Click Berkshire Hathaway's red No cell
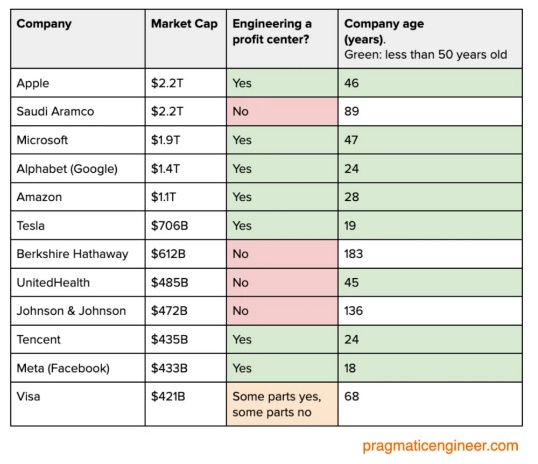This screenshot has height=464, width=538. (x=282, y=254)
